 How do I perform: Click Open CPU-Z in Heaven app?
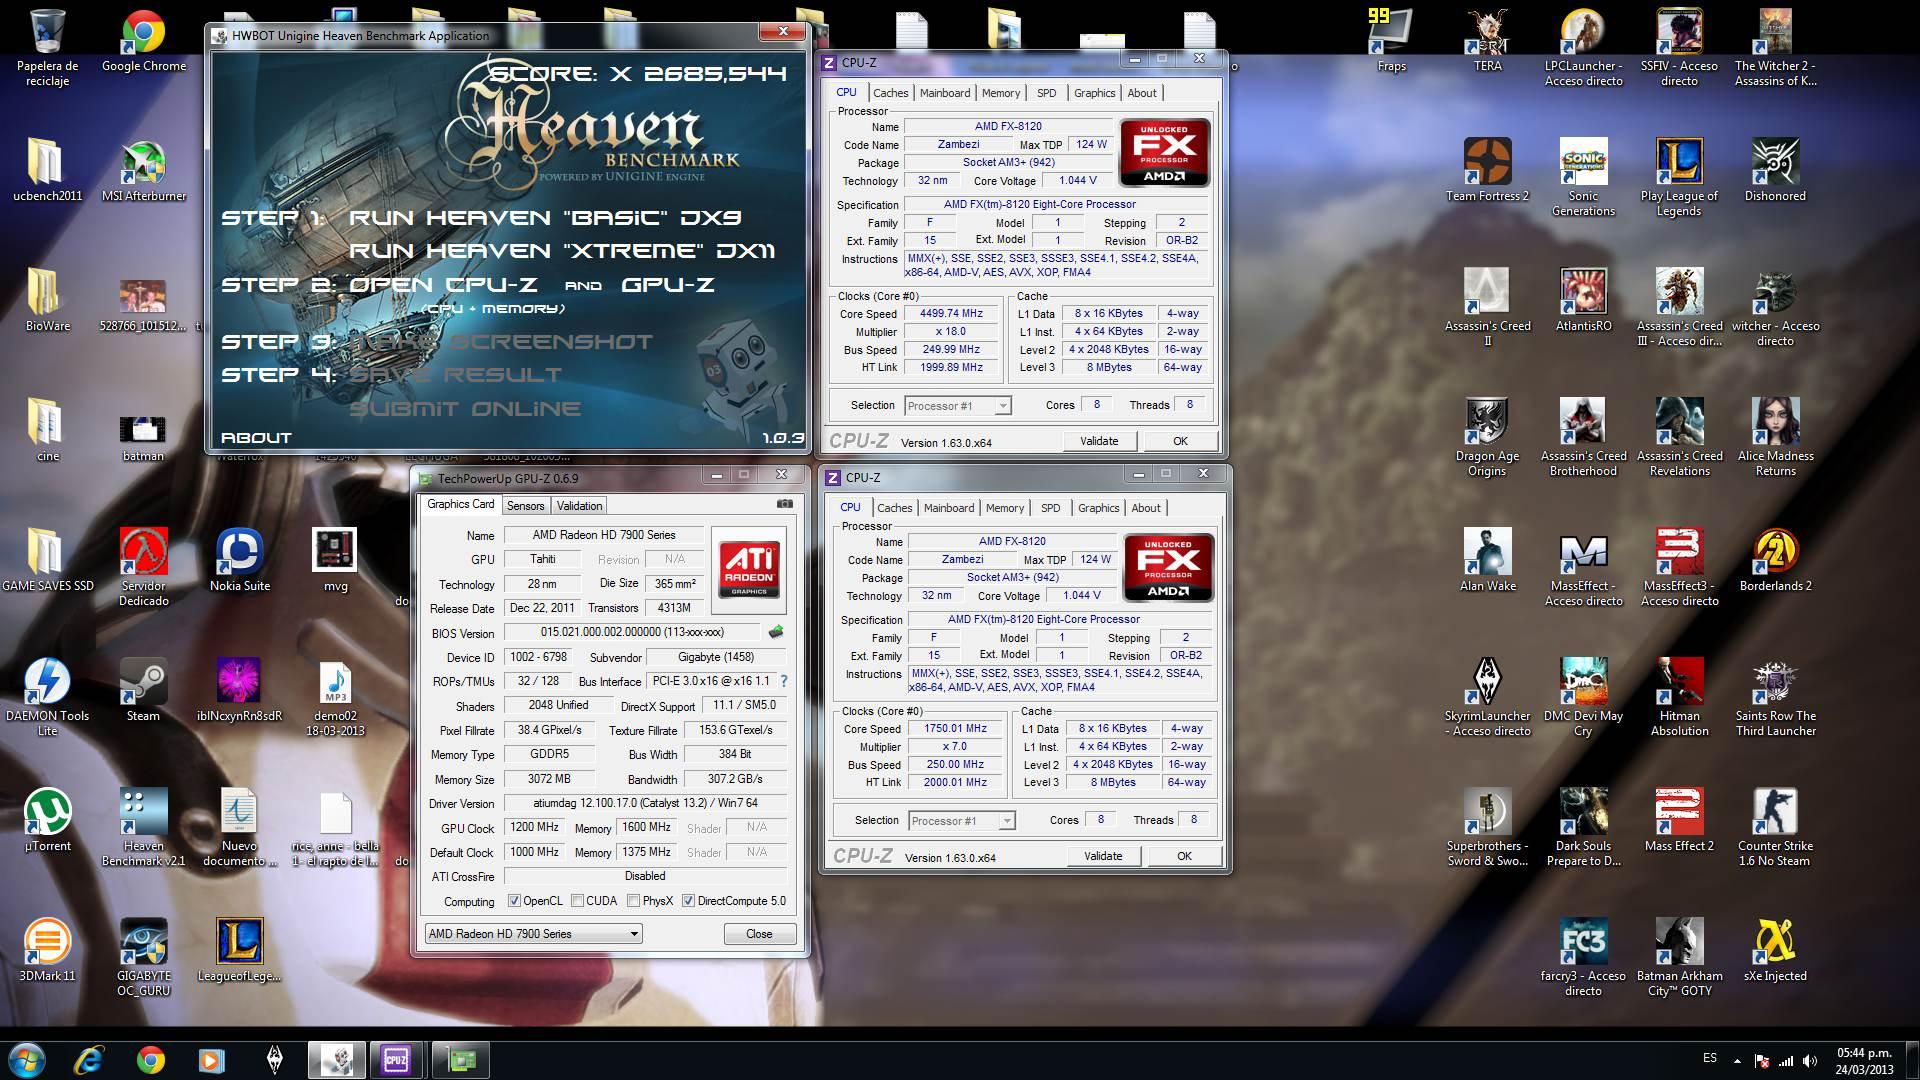click(x=443, y=285)
